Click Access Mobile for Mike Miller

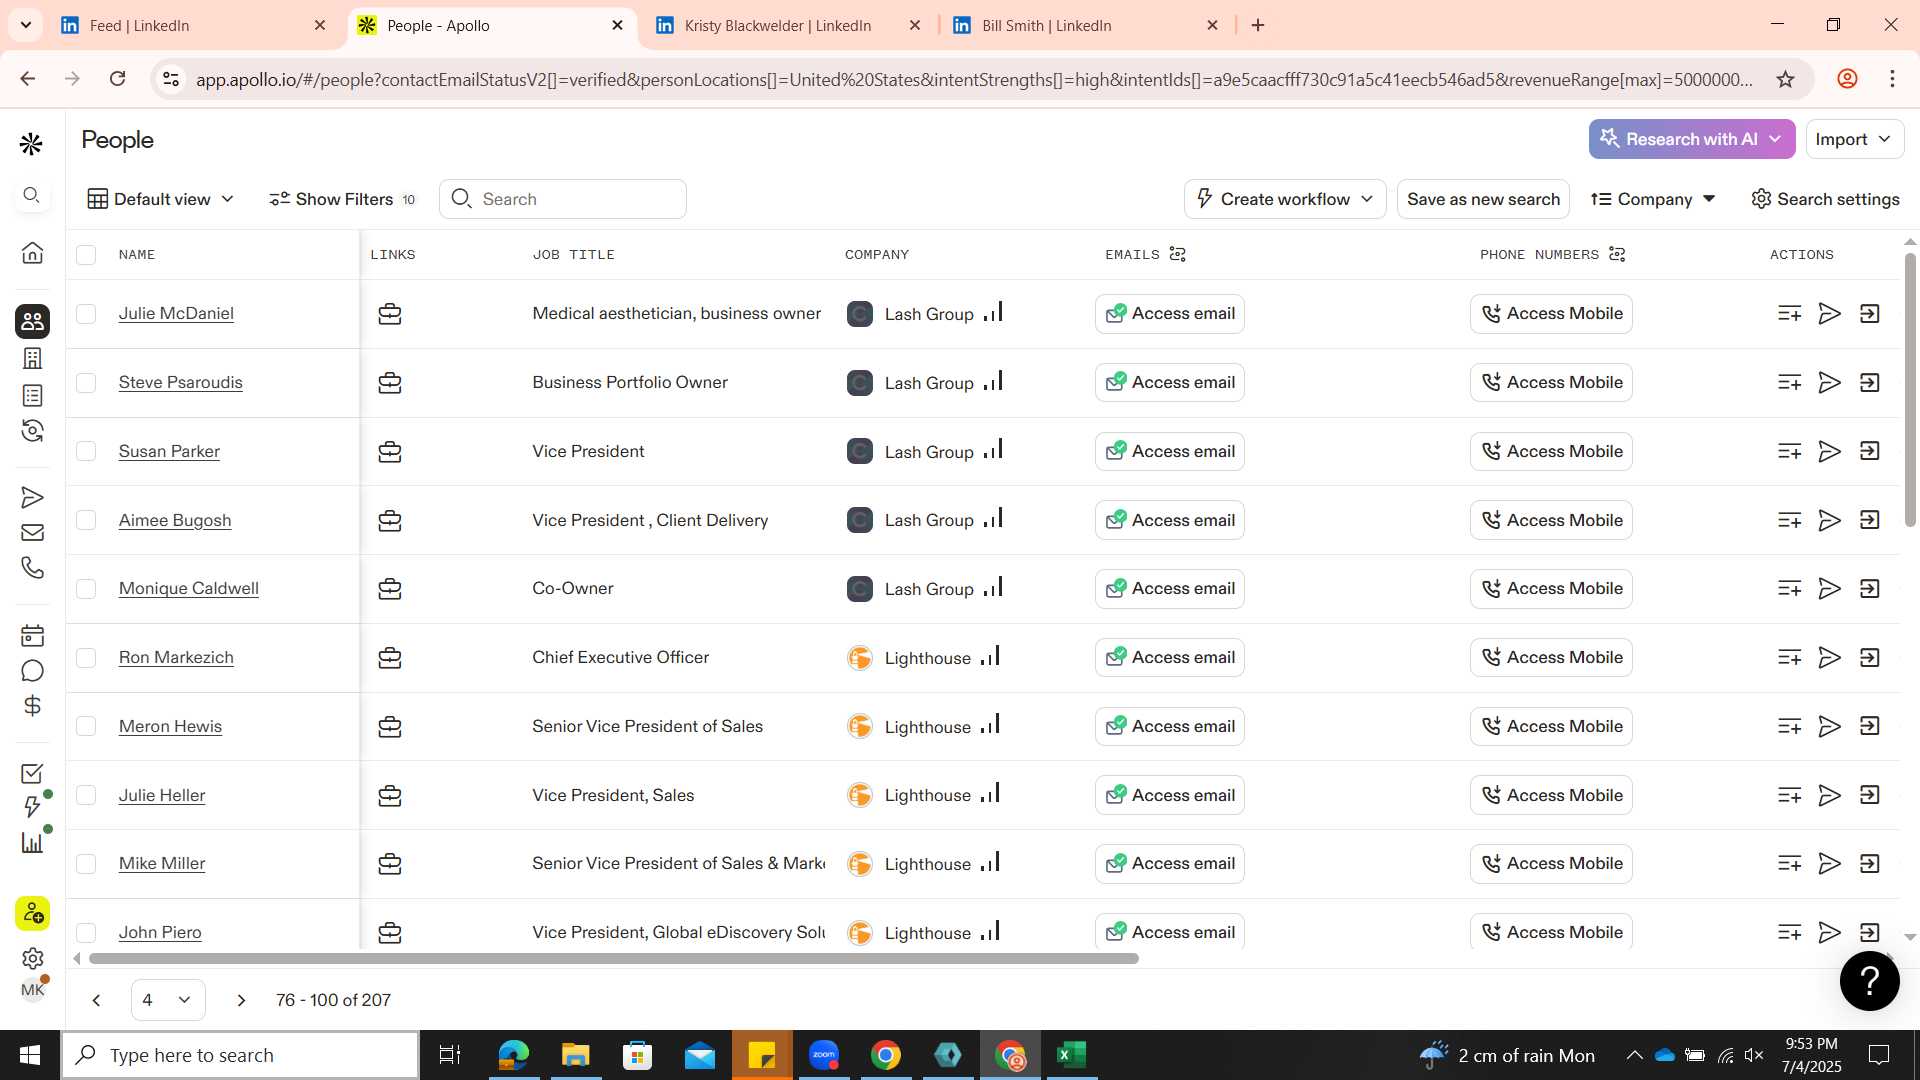1551,864
